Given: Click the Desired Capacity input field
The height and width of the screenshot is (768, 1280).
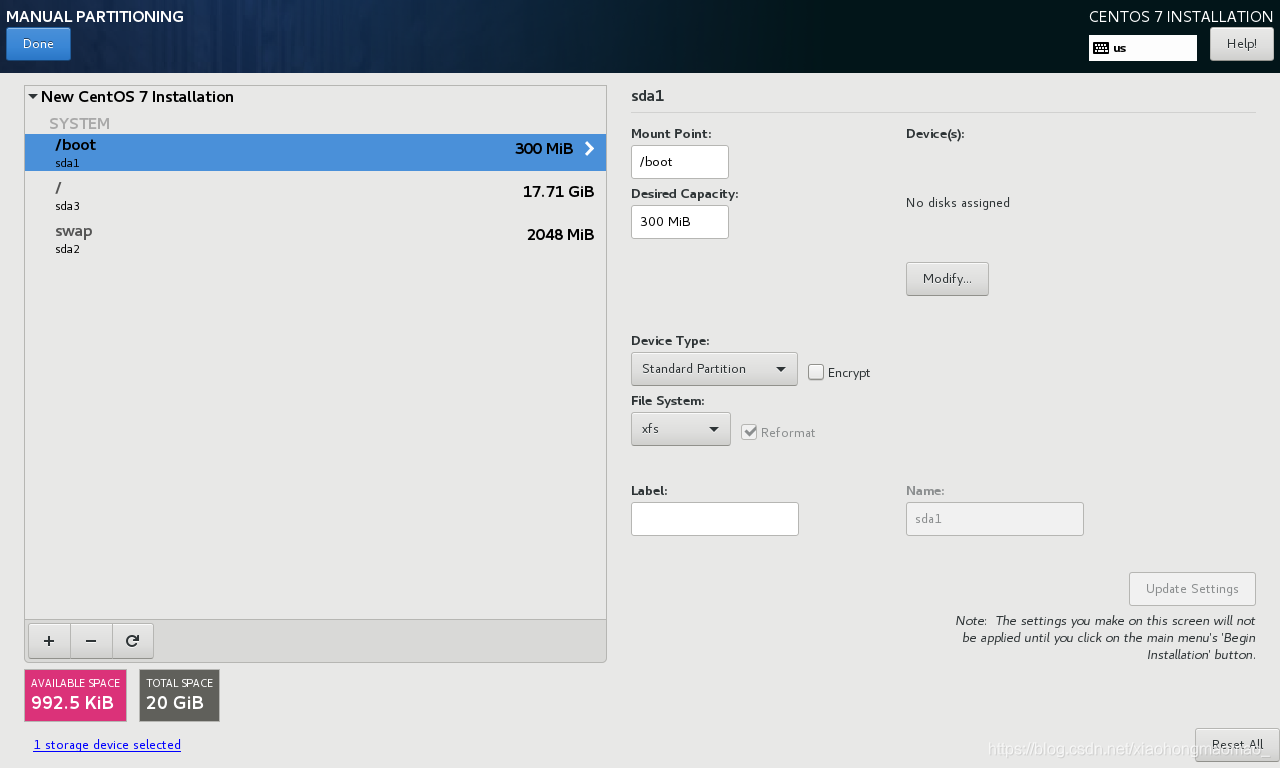Looking at the screenshot, I should coord(680,222).
